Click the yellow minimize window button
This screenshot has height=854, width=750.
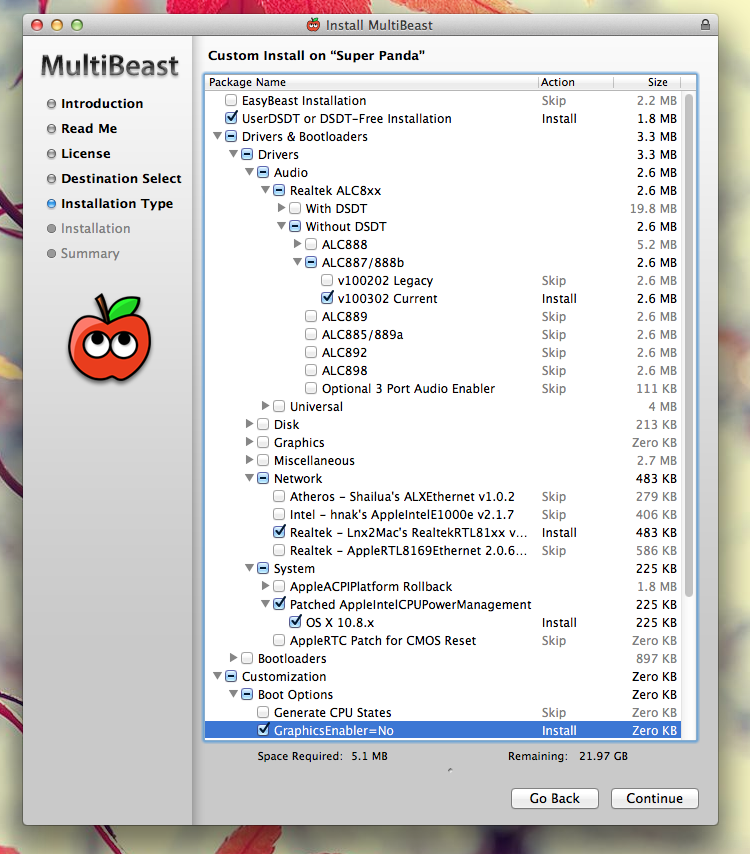pyautogui.click(x=57, y=25)
